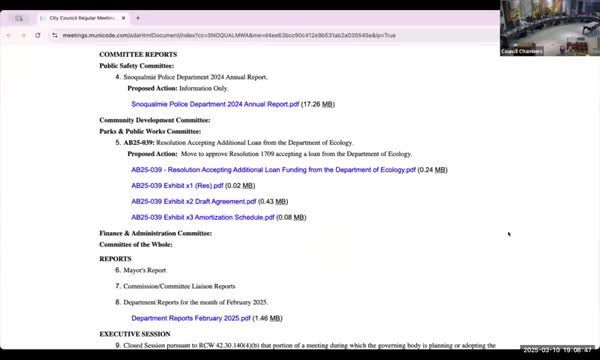Click the site information icon in the address bar
Screen dimensions: 600x360
pyautogui.click(x=55, y=35)
